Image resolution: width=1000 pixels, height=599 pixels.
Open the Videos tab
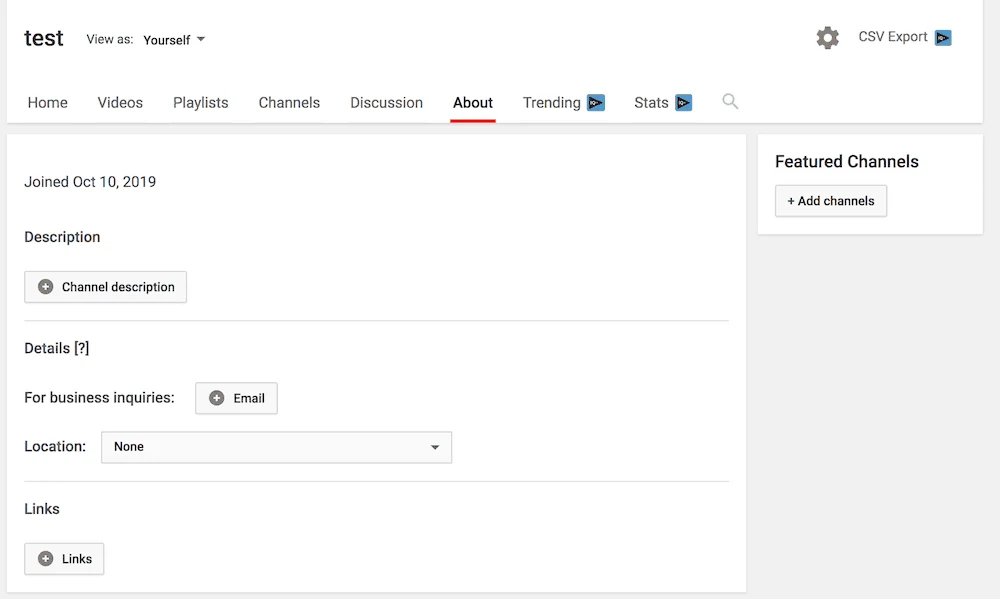[x=120, y=102]
